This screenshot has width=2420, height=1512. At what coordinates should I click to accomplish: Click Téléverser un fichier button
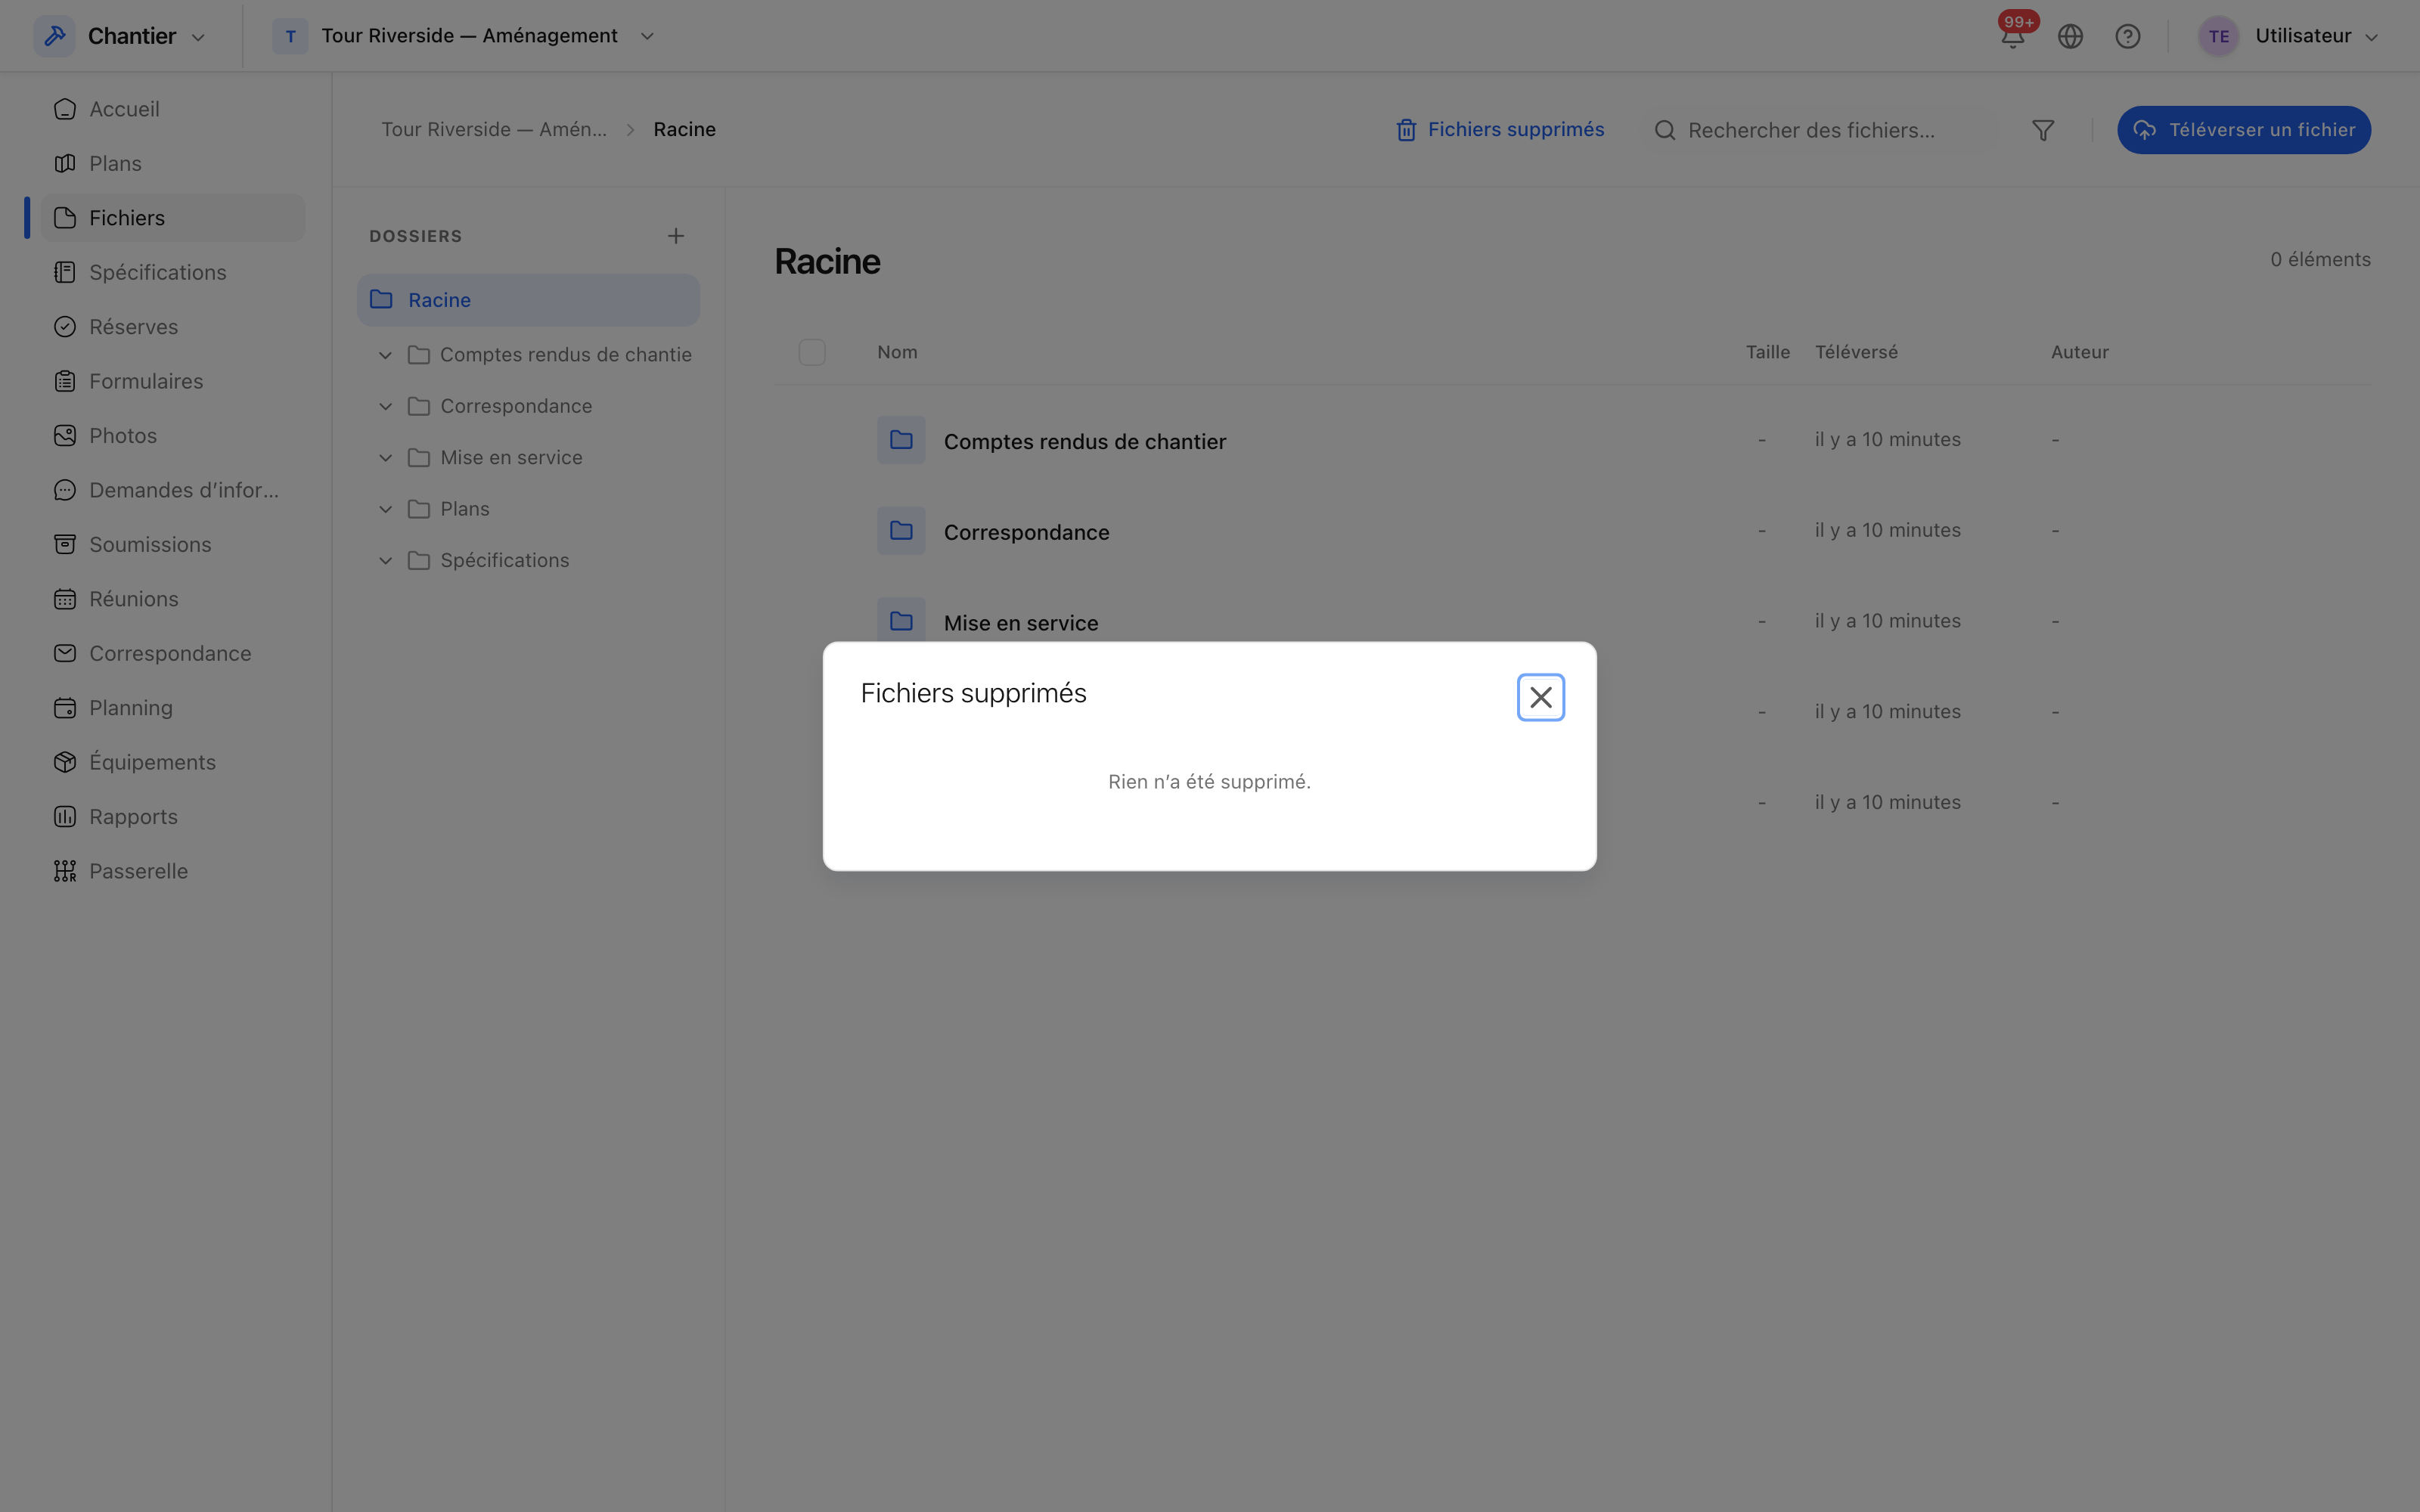pyautogui.click(x=2244, y=130)
